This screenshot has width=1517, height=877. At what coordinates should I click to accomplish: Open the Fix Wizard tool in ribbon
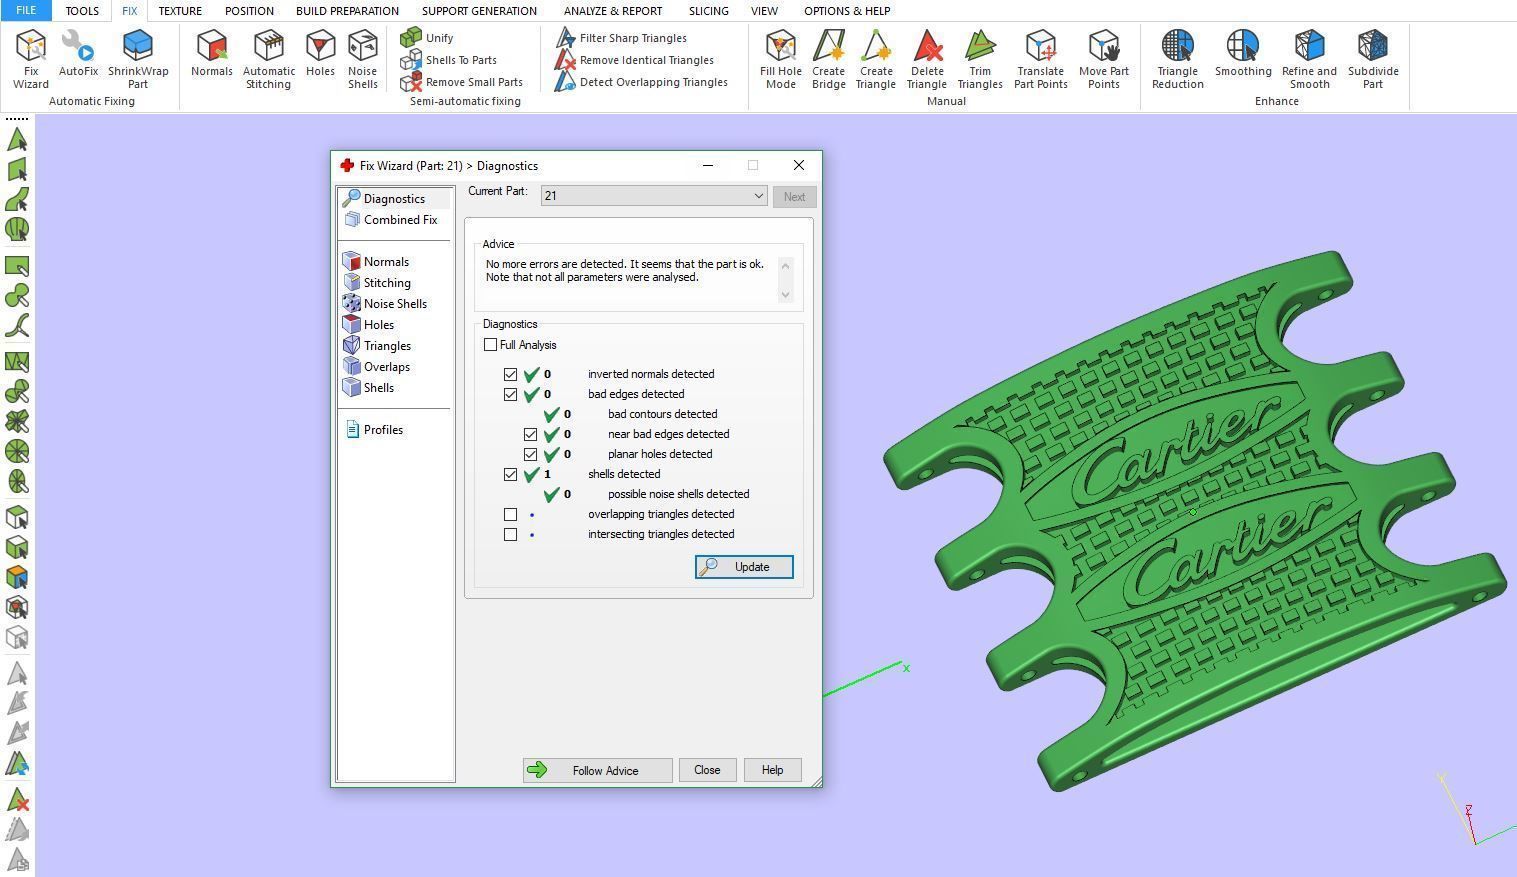[31, 59]
